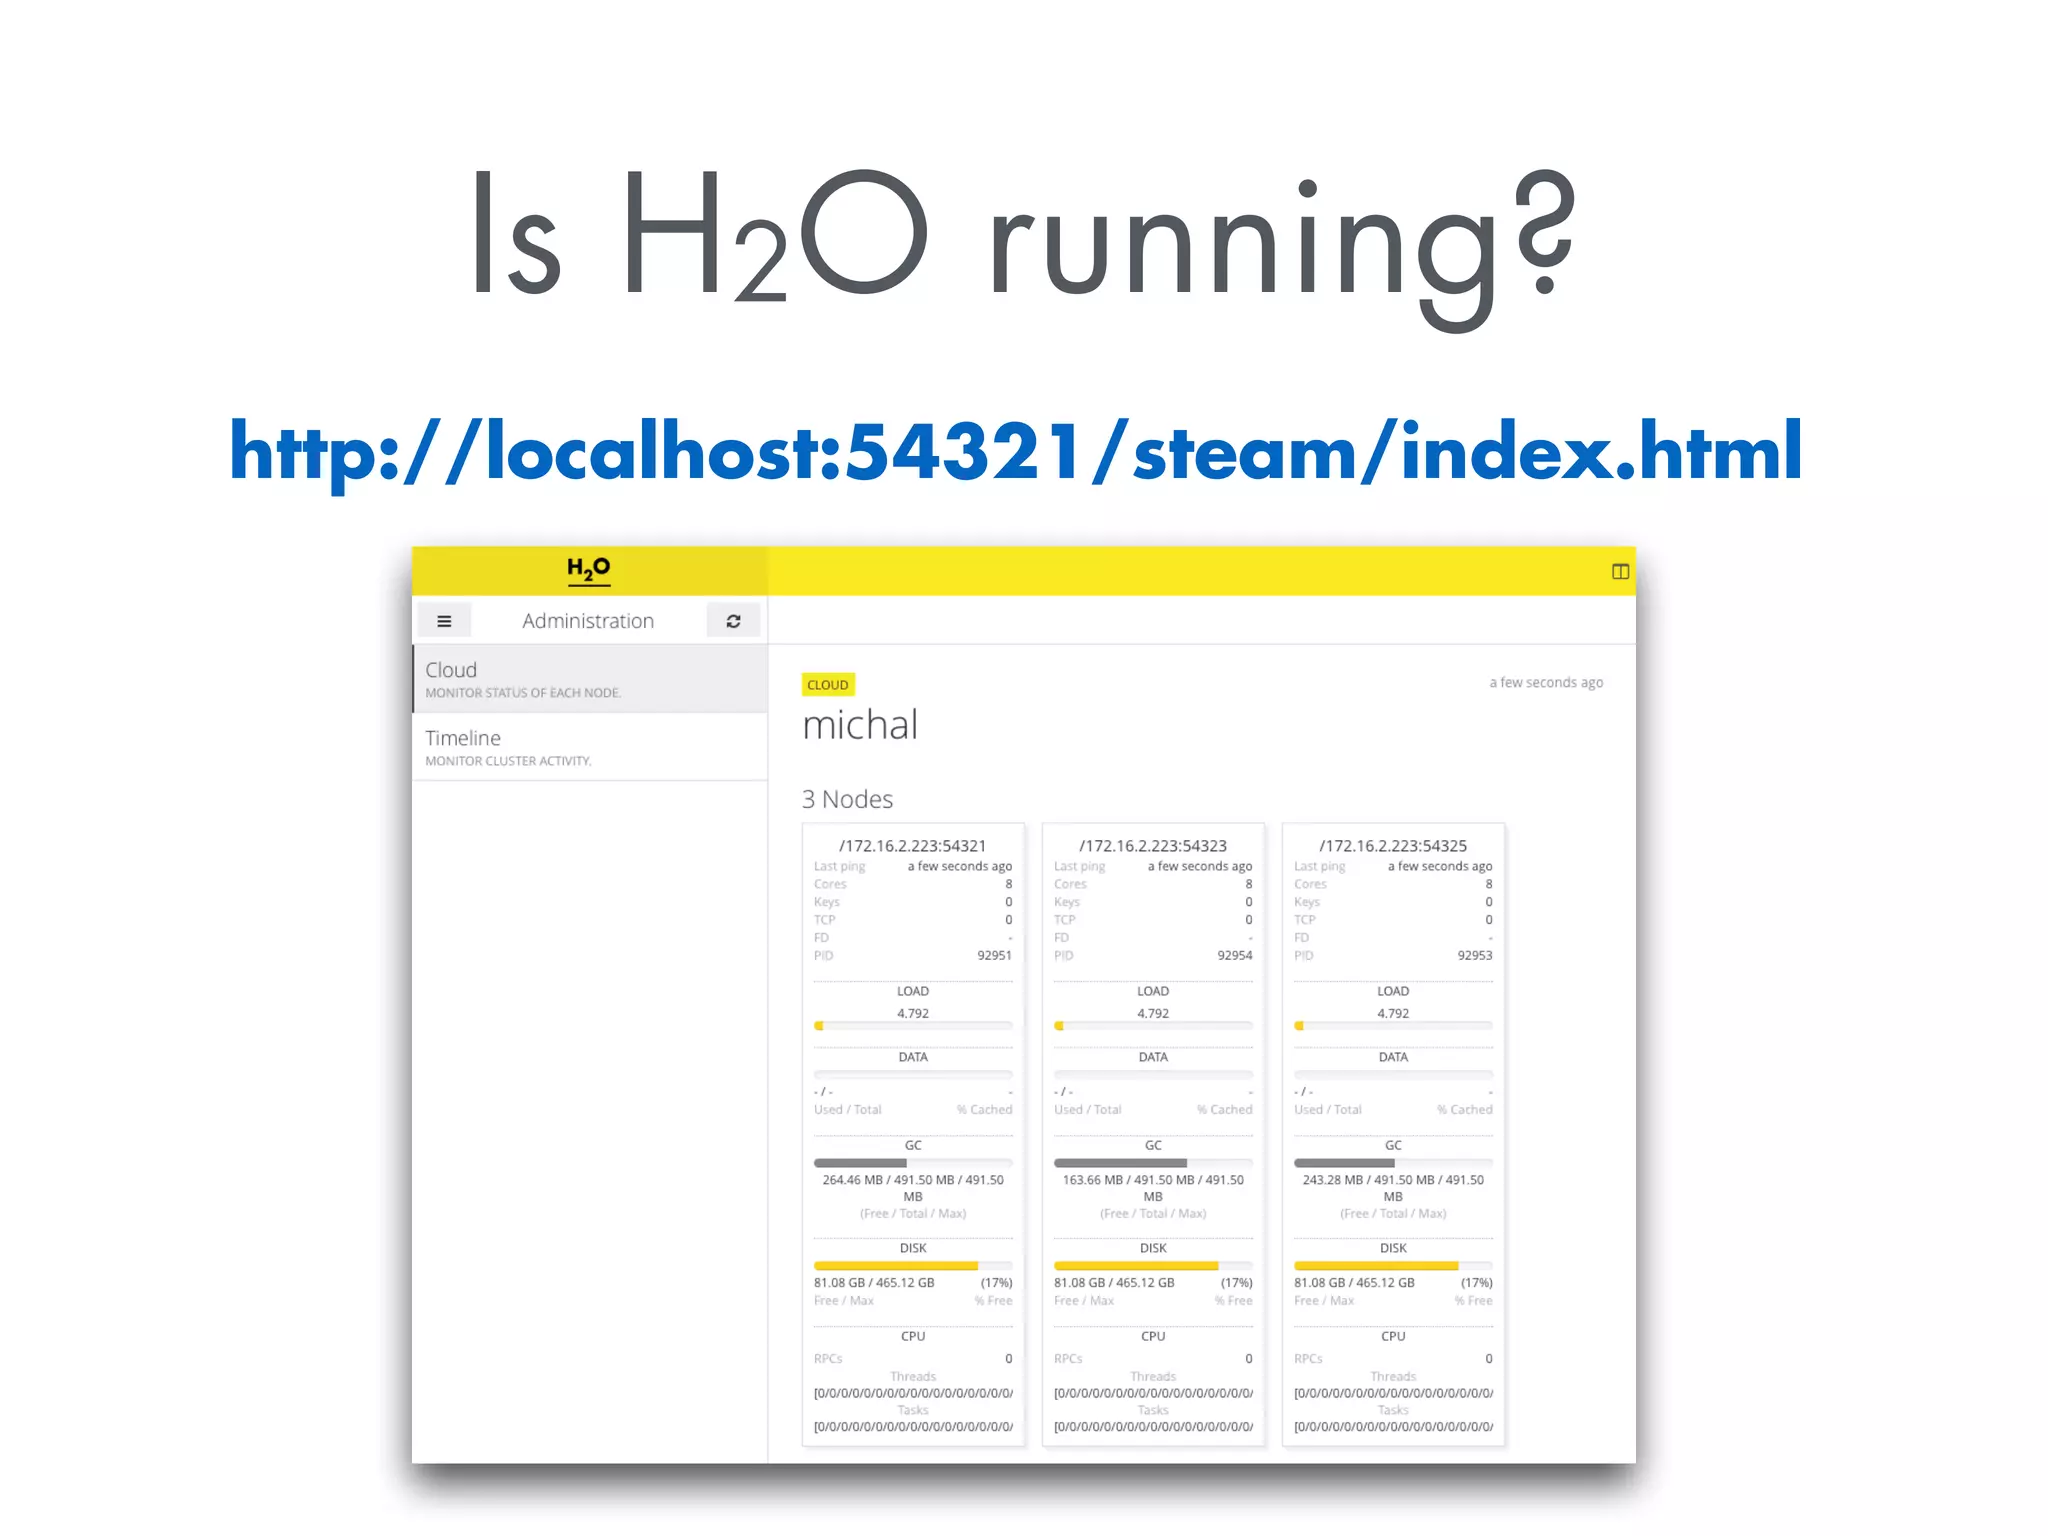Viewport: 2048px width, 1536px height.
Task: Click the H2O logo in header
Action: pyautogui.click(x=588, y=570)
